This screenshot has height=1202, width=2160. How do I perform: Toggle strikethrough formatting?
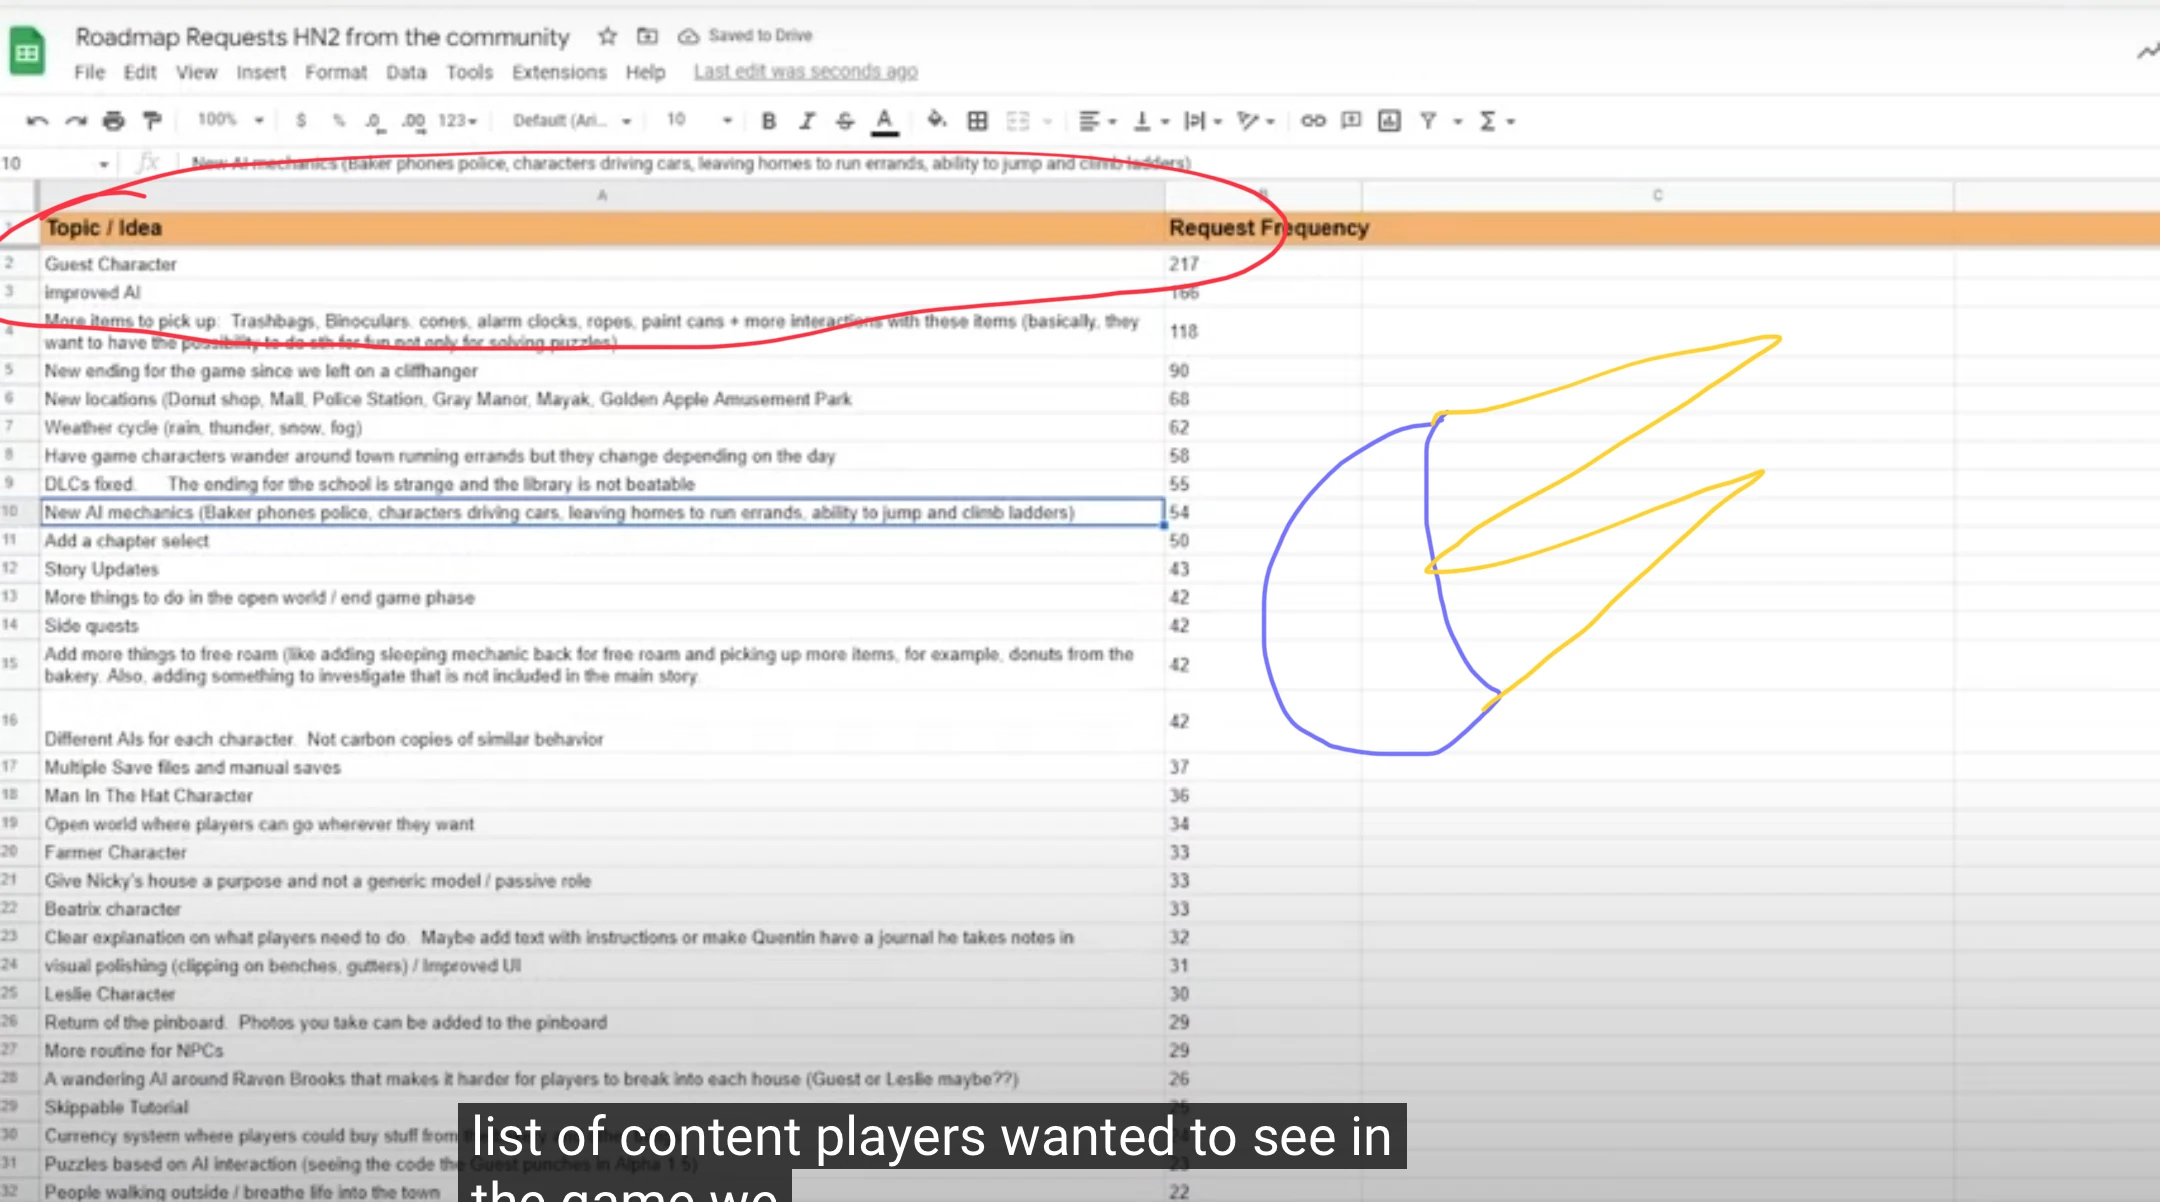click(x=846, y=121)
